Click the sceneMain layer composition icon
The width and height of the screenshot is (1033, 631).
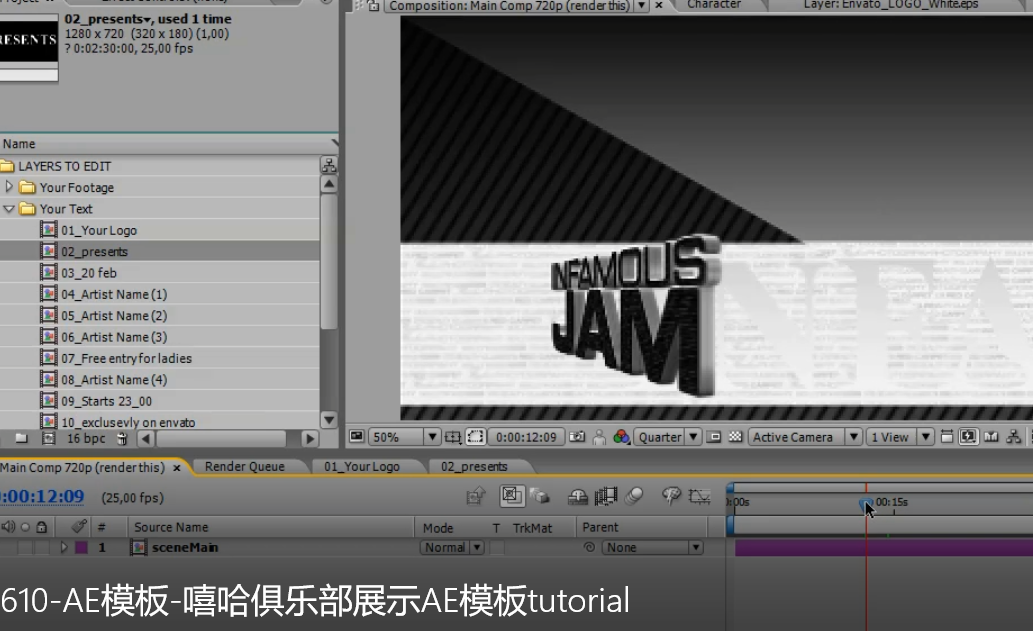coord(138,547)
